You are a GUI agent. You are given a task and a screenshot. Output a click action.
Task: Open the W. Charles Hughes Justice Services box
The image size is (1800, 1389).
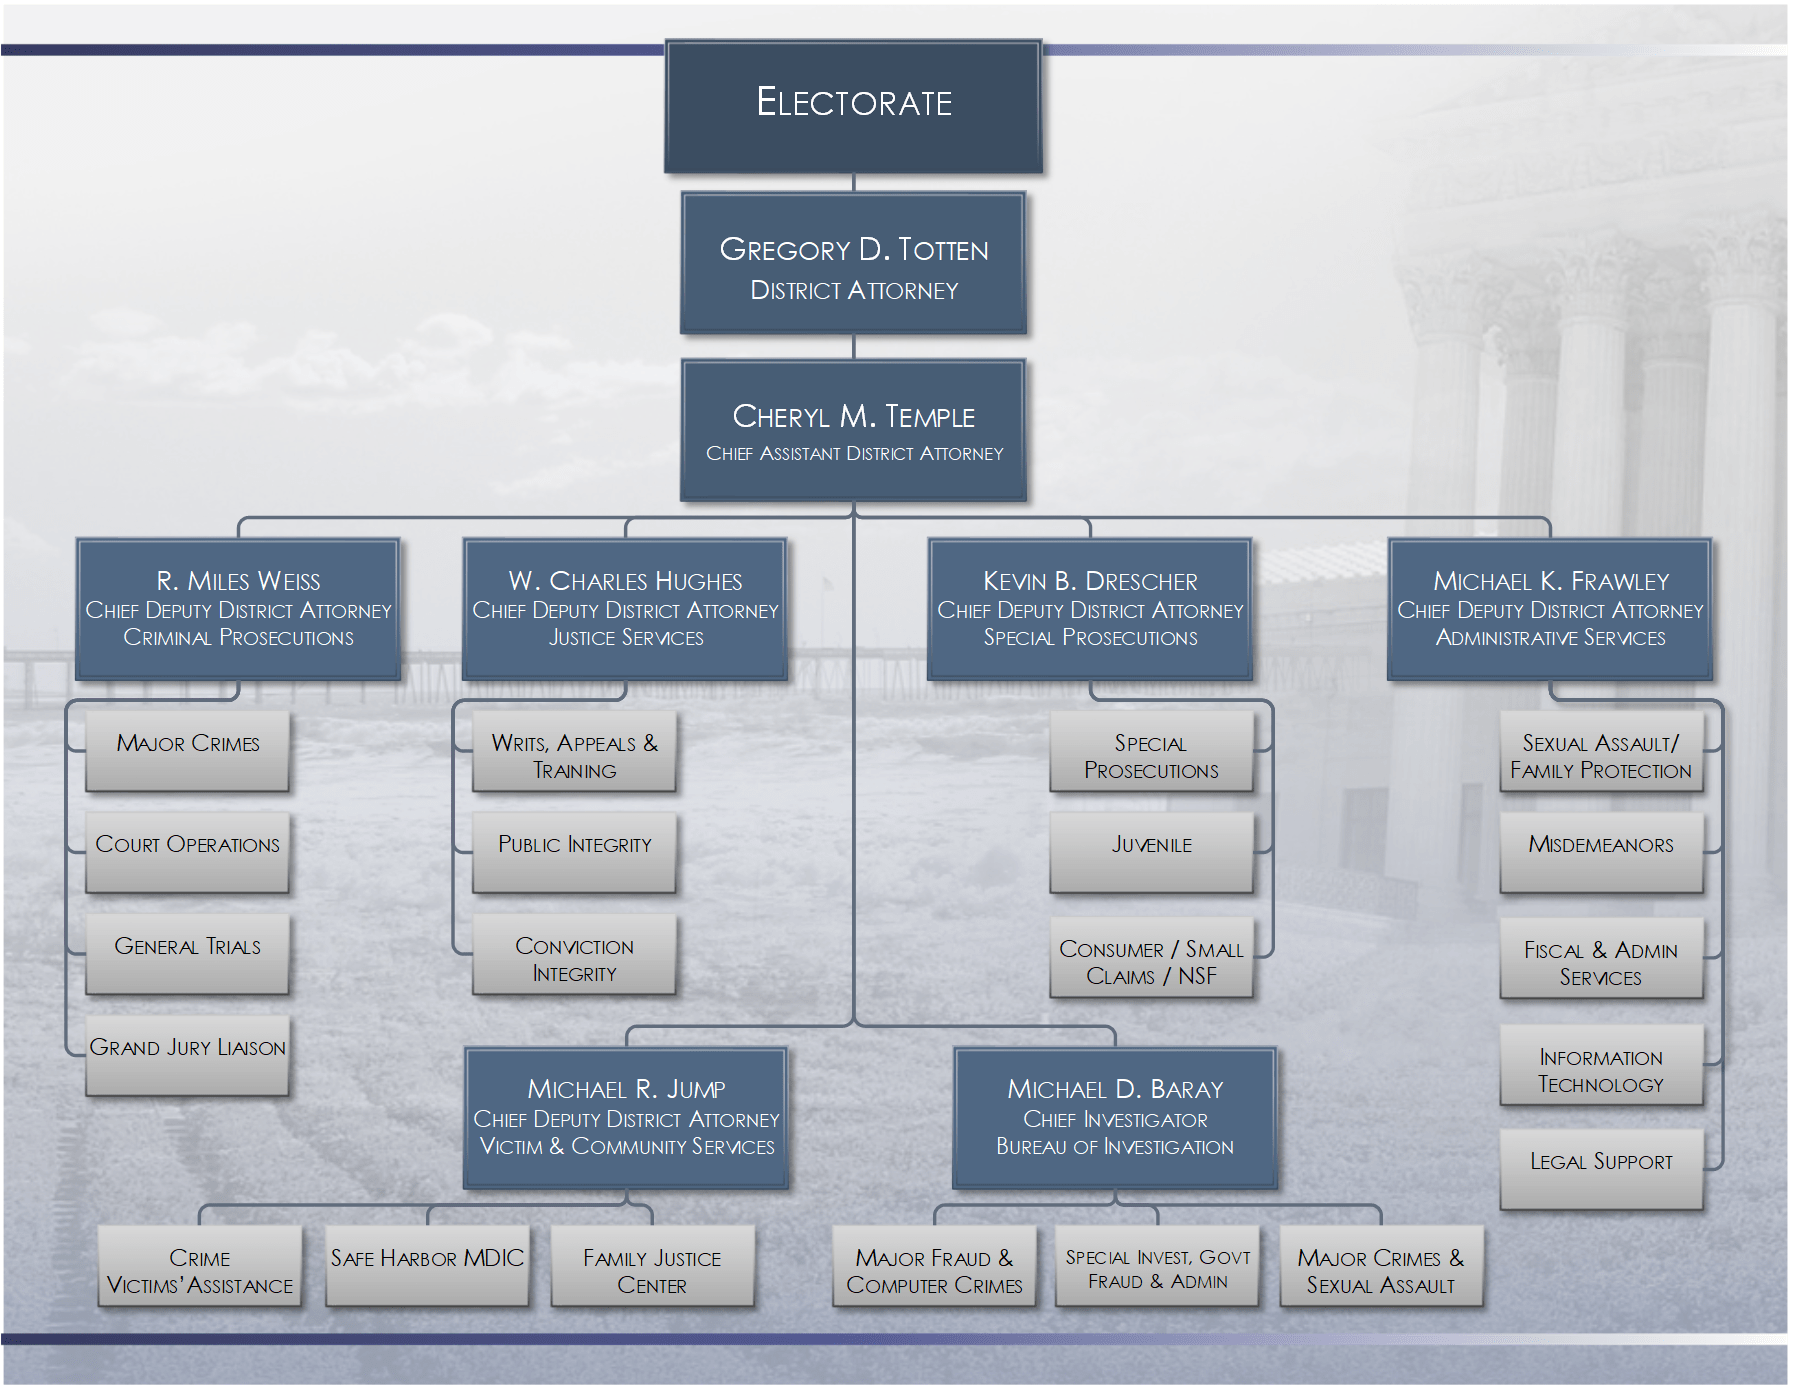click(625, 610)
